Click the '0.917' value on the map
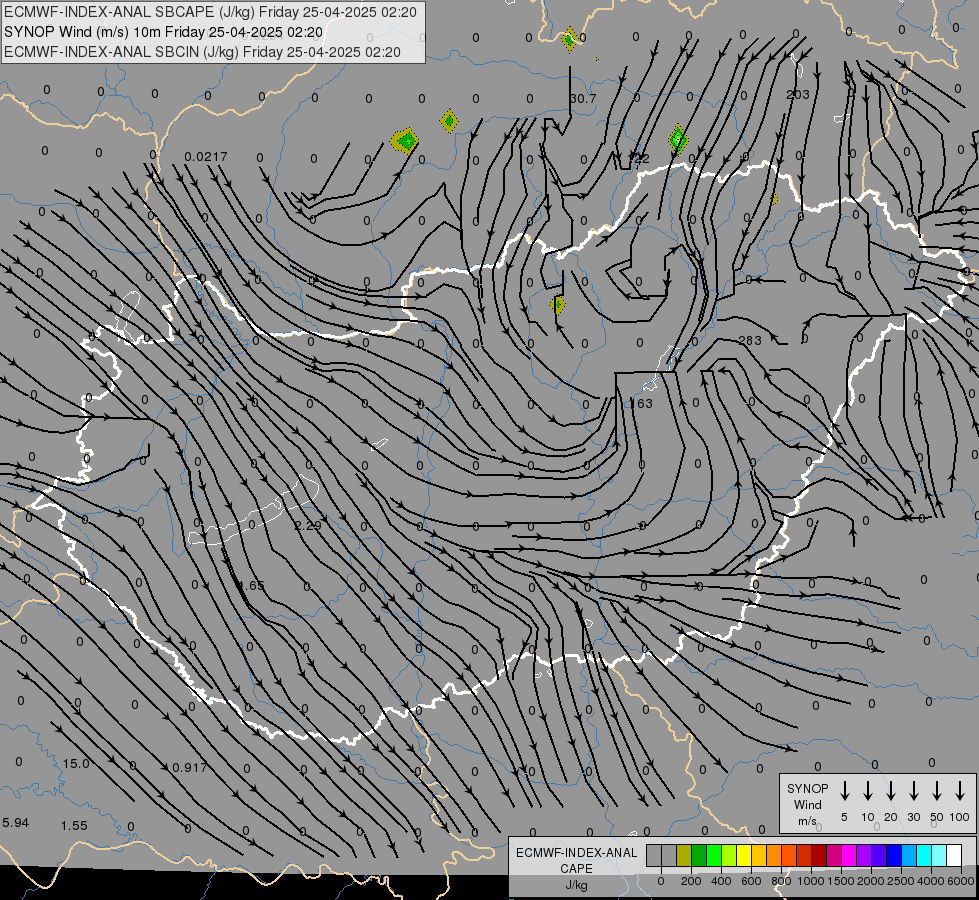The image size is (979, 900). click(x=189, y=768)
